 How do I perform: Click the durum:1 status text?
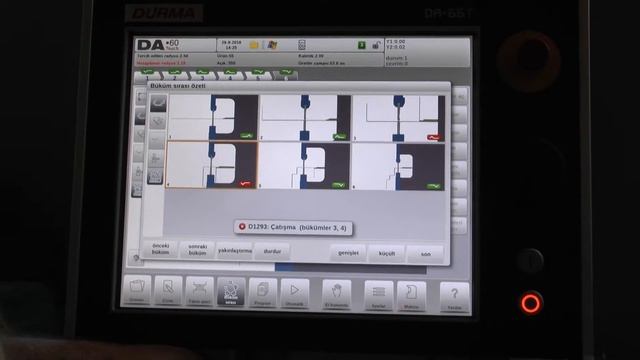click(396, 58)
